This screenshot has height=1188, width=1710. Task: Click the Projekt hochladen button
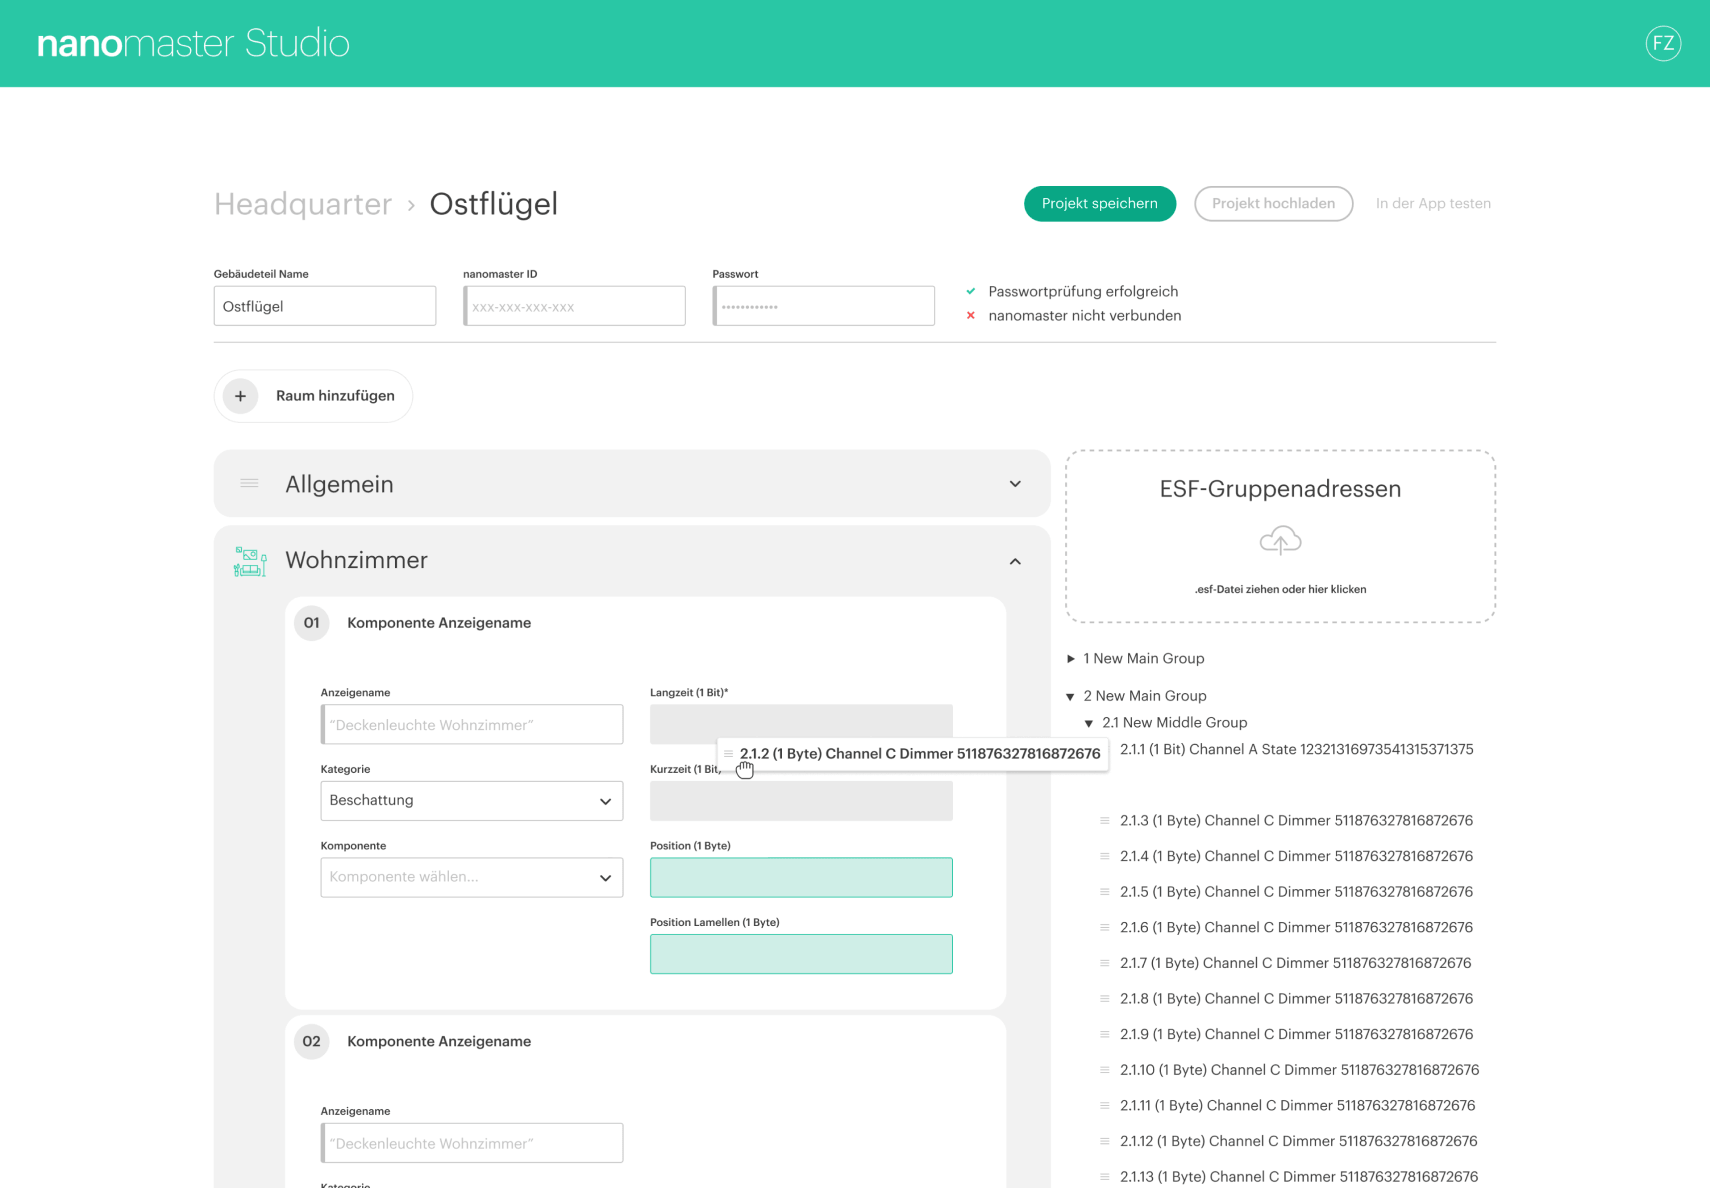click(x=1273, y=204)
